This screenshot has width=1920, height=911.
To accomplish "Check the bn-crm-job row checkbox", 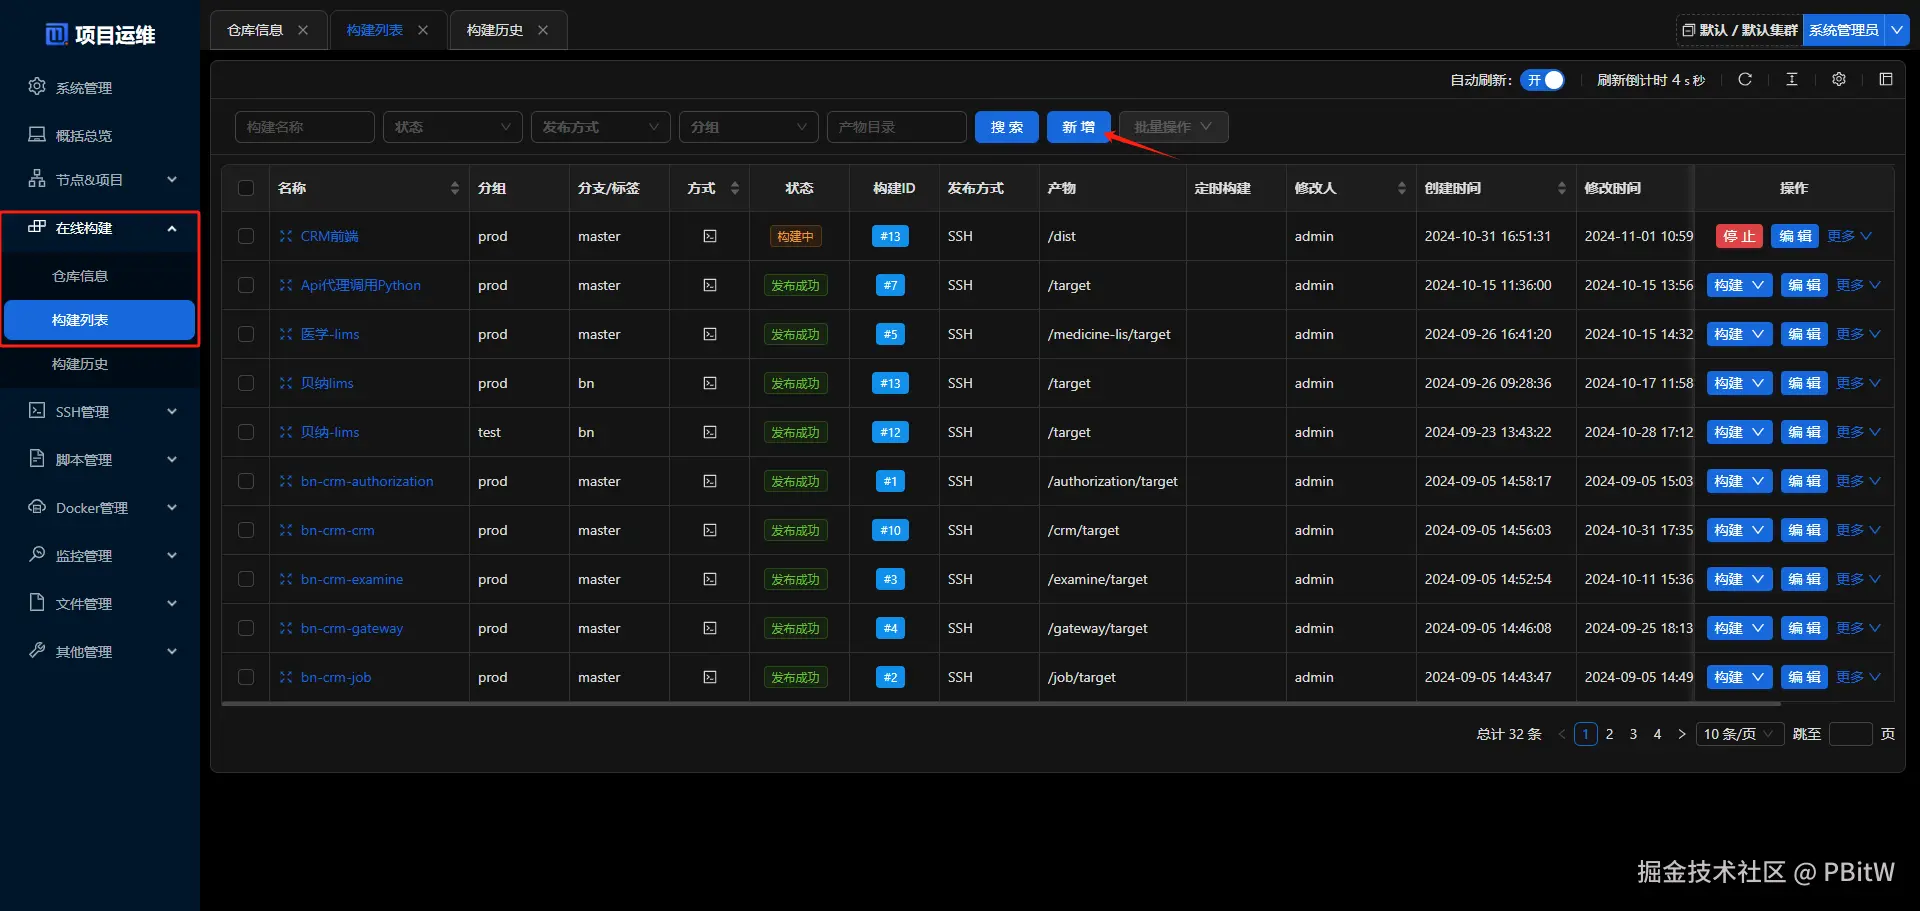I will tap(246, 677).
